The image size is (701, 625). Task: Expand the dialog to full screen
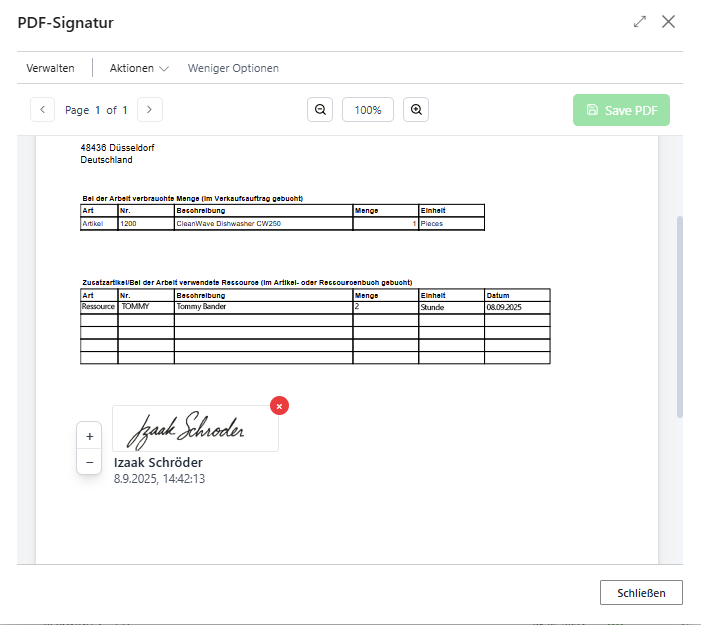[640, 21]
